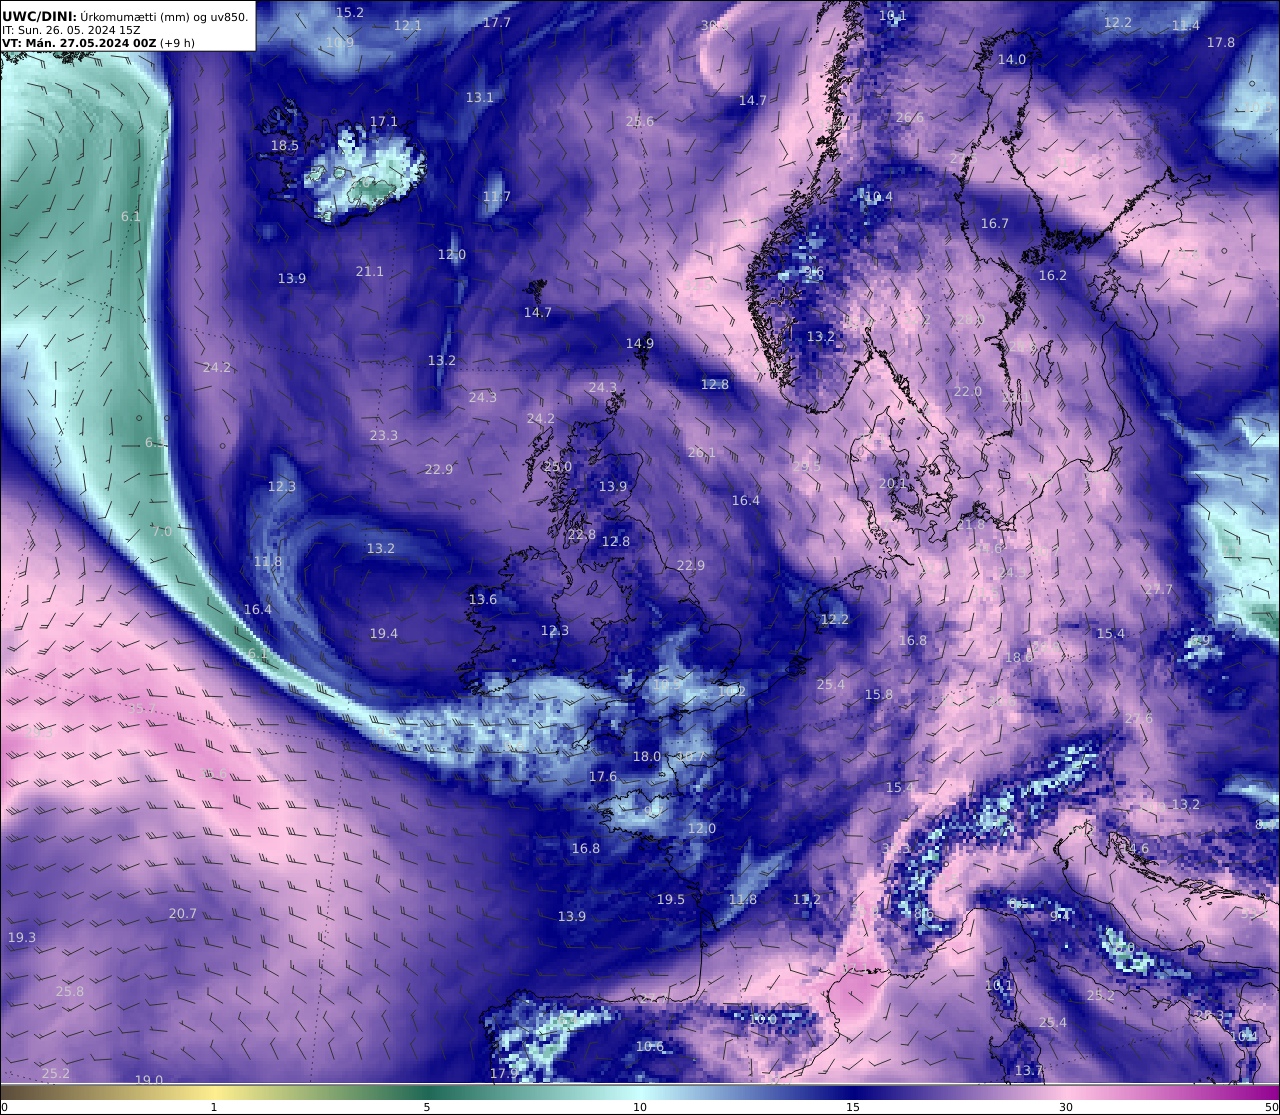Select the 15.8 value over Germany
Screen dimensions: 1280x1115
[879, 694]
